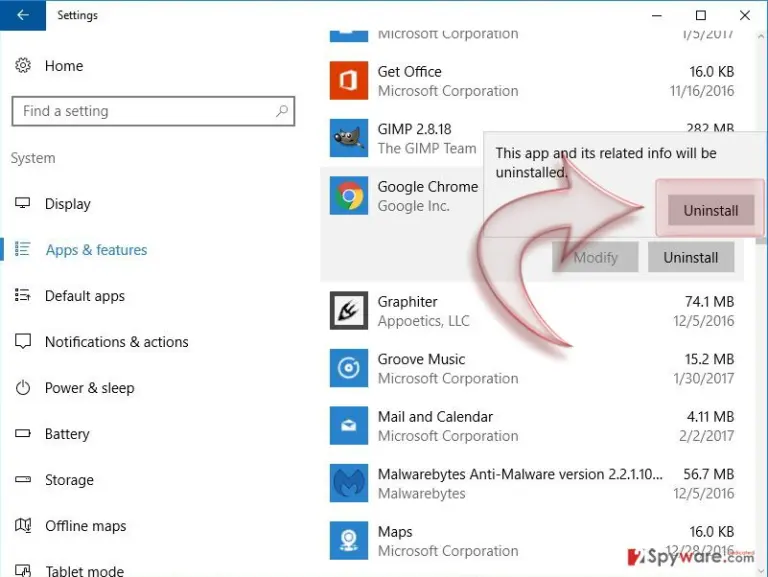The image size is (768, 577).
Task: Select the Maps app icon
Action: [x=349, y=540]
